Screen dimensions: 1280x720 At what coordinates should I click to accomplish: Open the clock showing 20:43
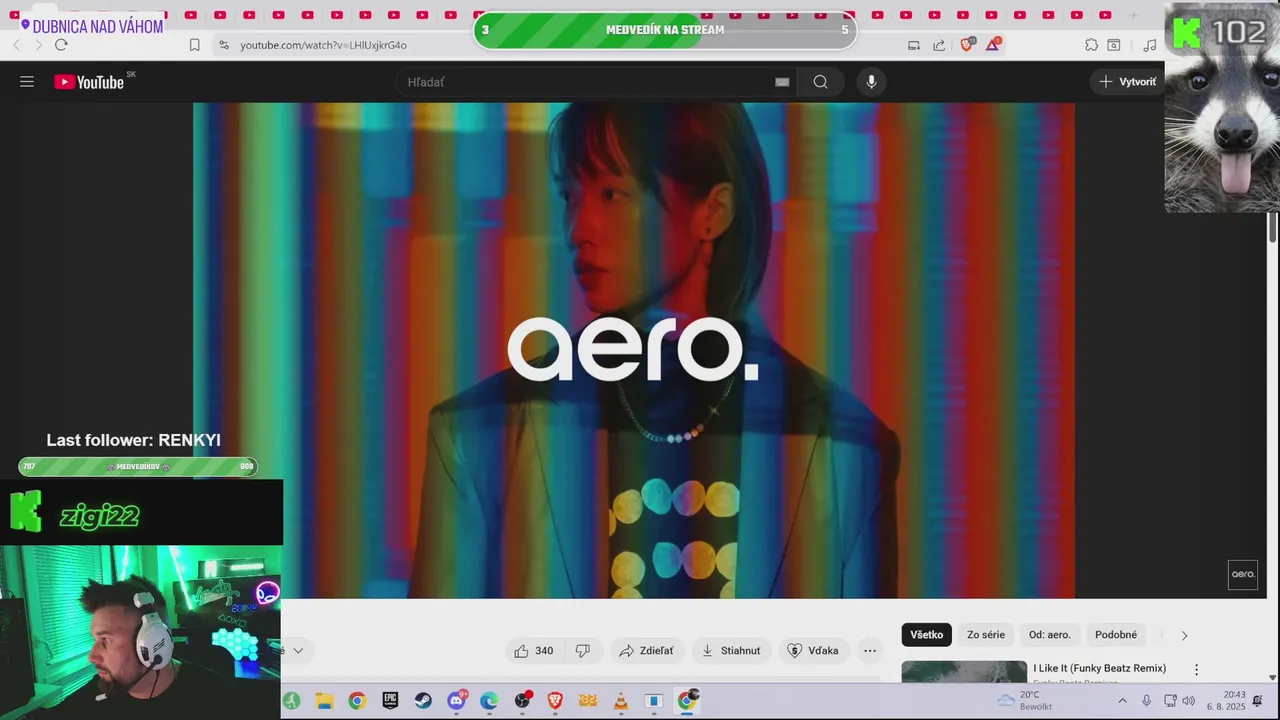[x=1227, y=701]
